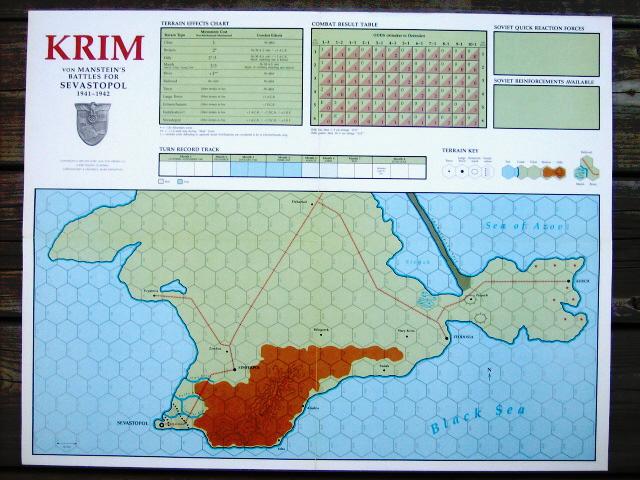Click the Soviet Reinforcements Available box
This screenshot has width=640, height=480.
click(546, 106)
